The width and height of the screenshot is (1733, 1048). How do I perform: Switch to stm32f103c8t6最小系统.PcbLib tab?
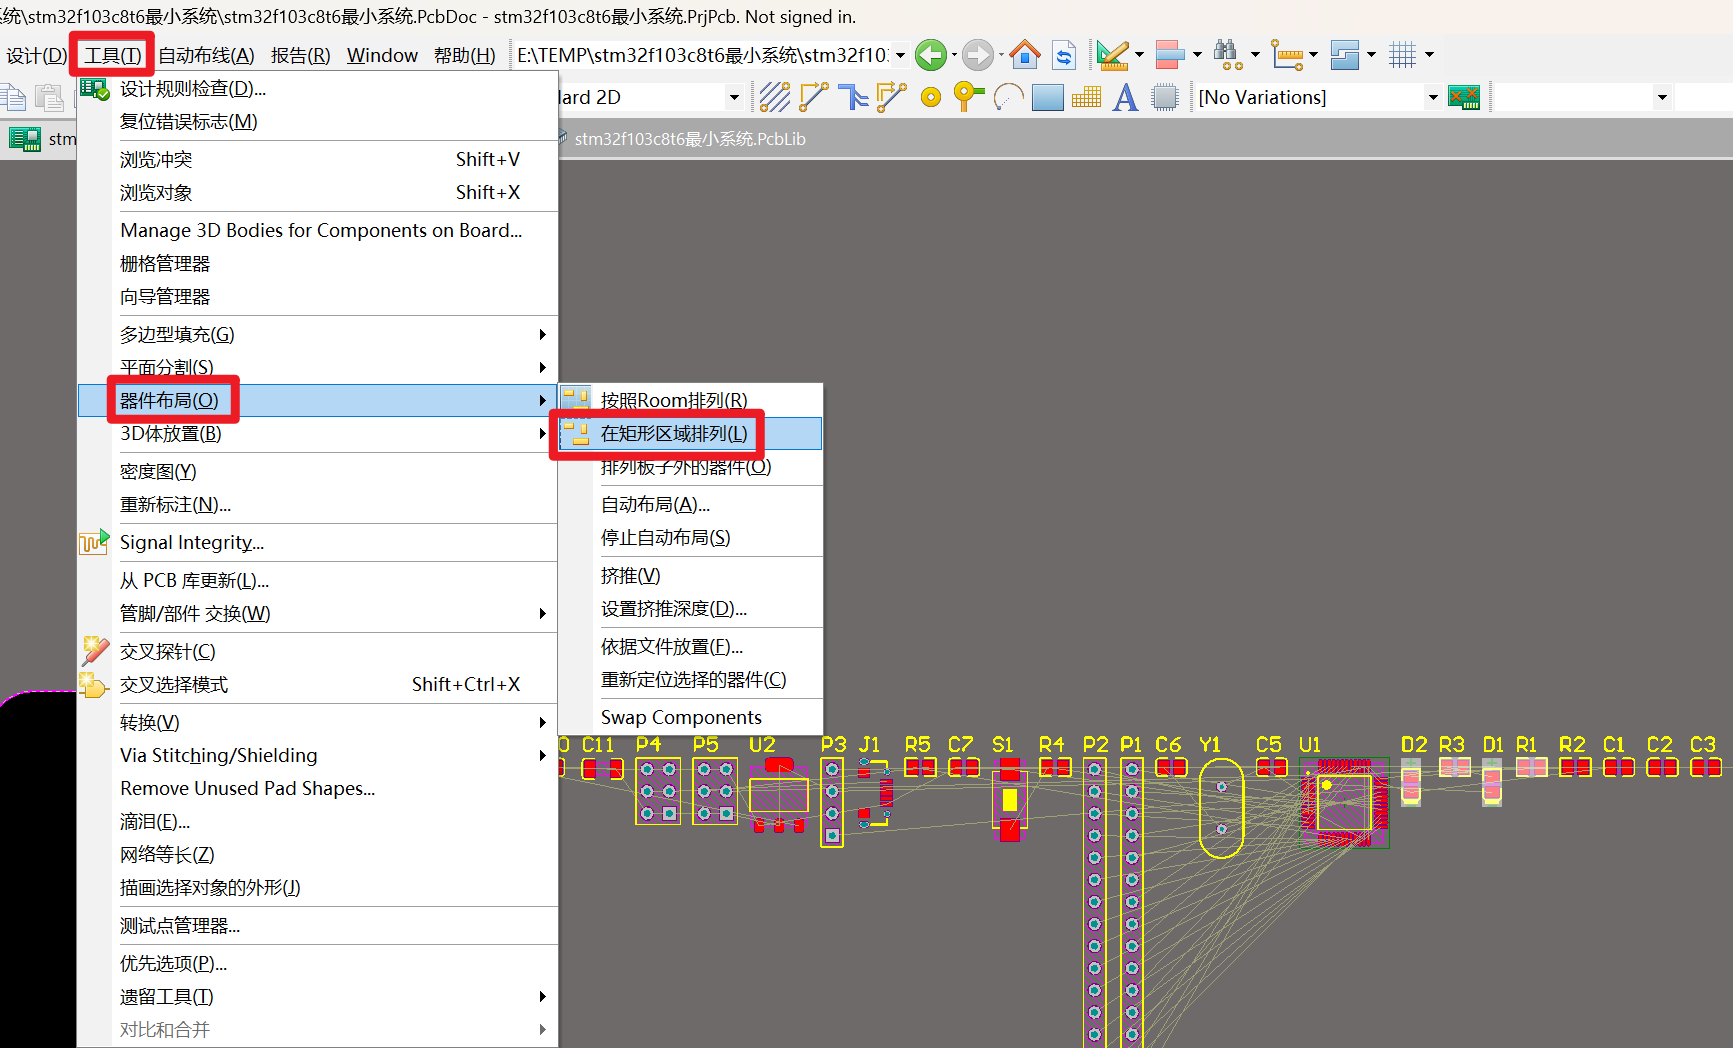coord(690,139)
